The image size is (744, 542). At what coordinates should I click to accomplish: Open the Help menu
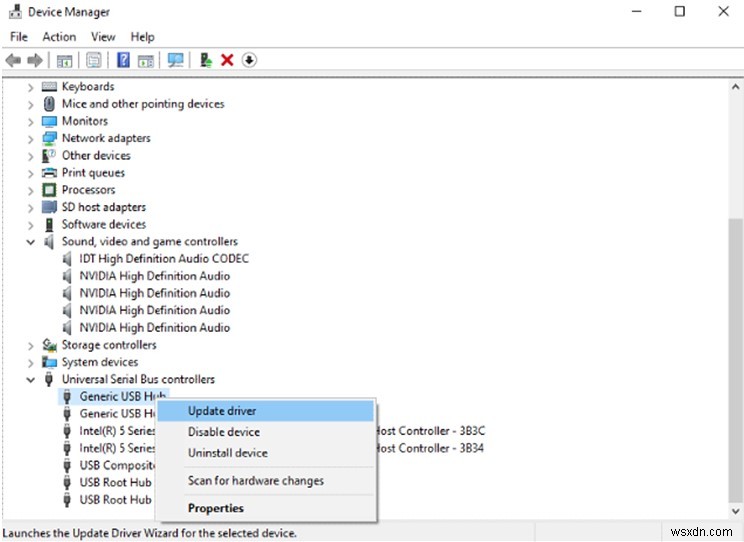142,37
